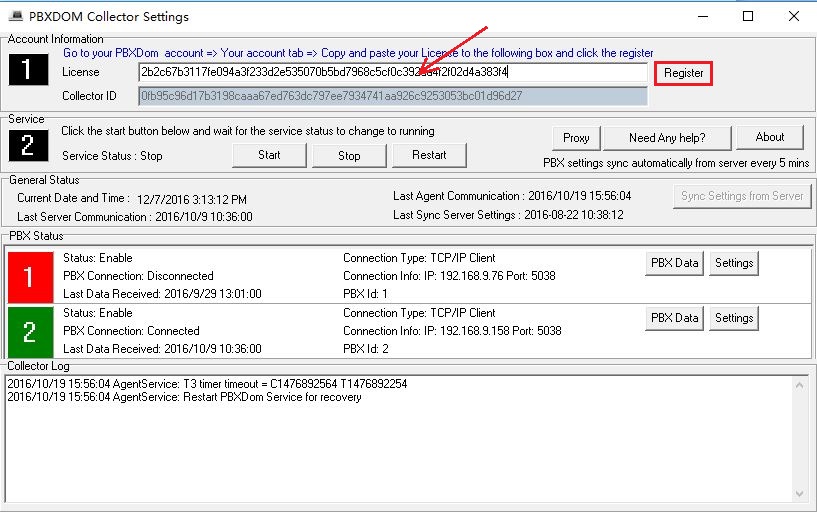The height and width of the screenshot is (512, 817).
Task: Click the Register button
Action: click(683, 73)
